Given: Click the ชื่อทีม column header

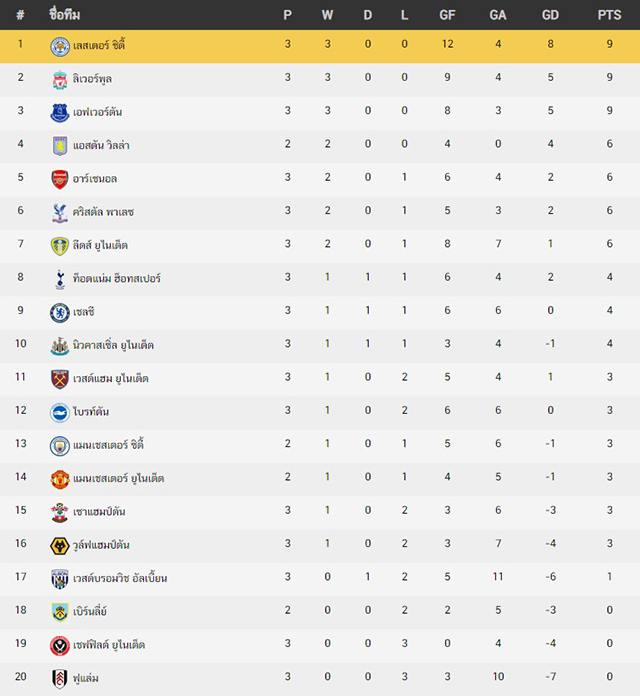Looking at the screenshot, I should tap(64, 15).
